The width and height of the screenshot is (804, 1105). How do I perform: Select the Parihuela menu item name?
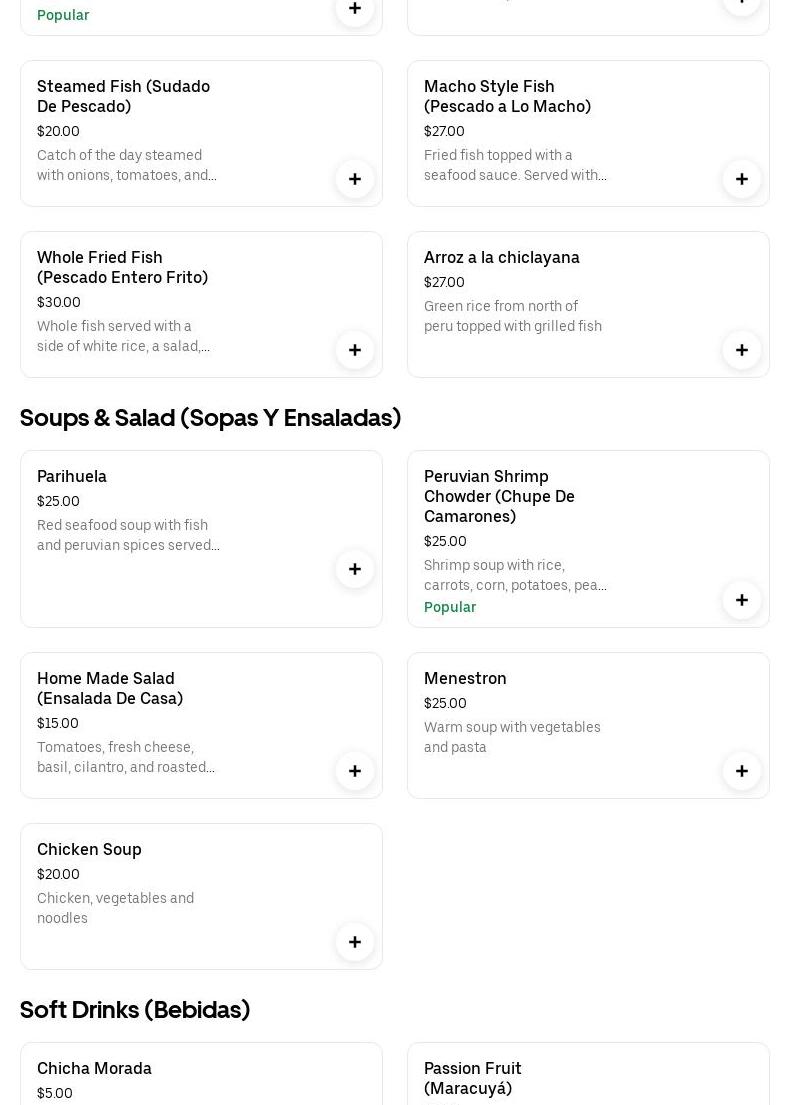(x=72, y=477)
